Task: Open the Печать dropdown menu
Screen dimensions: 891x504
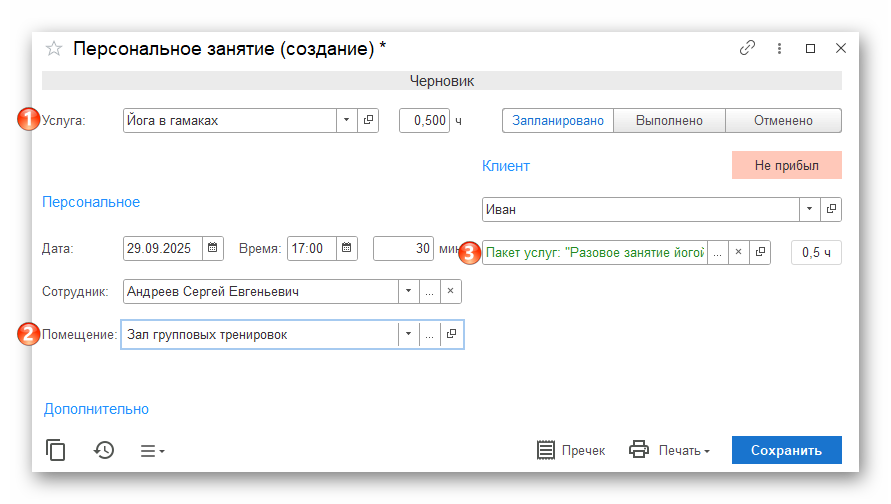Action: coord(669,450)
